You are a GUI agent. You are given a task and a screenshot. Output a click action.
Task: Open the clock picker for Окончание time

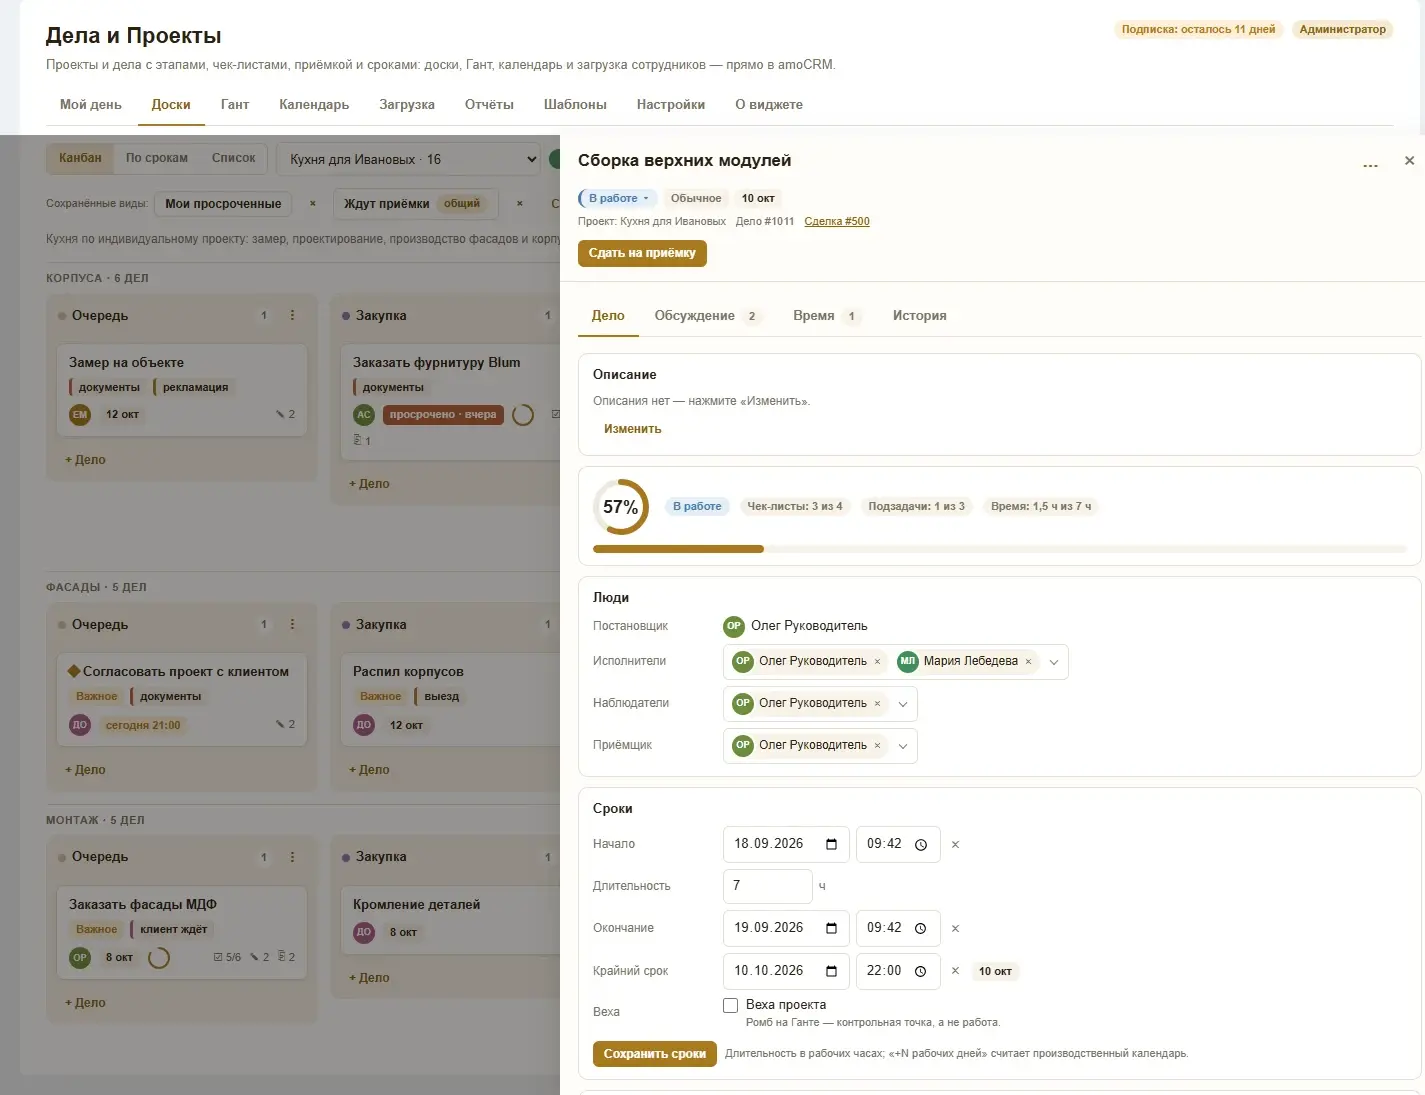(921, 929)
